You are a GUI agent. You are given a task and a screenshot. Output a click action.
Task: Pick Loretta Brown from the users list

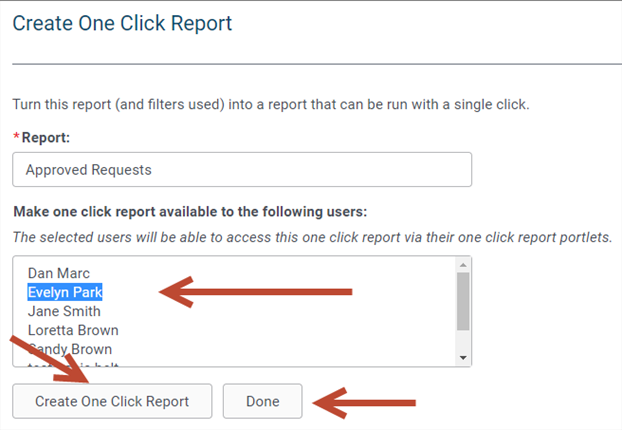point(73,330)
